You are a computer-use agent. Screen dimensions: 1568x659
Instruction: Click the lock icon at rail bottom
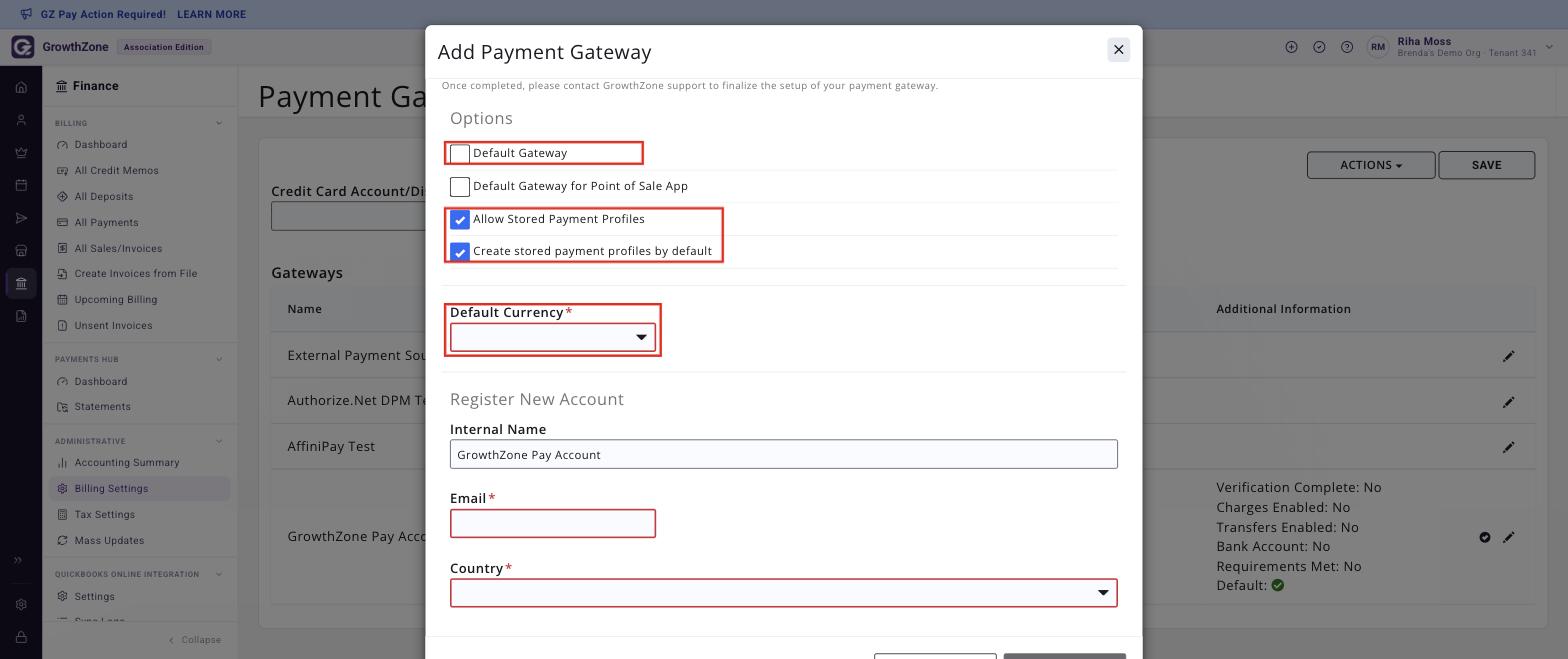click(21, 637)
